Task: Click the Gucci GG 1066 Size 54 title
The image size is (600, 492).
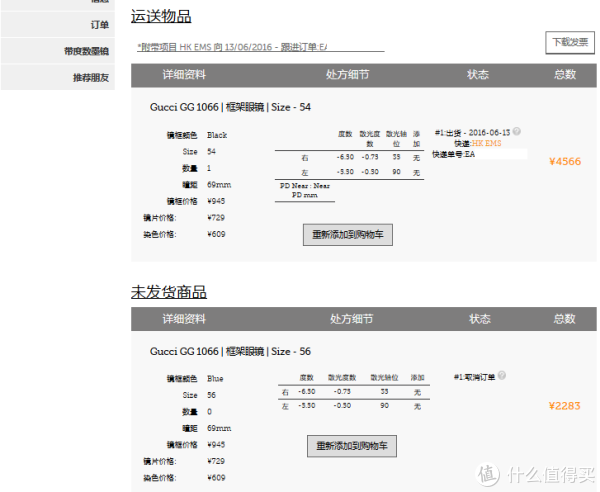Action: coord(230,106)
